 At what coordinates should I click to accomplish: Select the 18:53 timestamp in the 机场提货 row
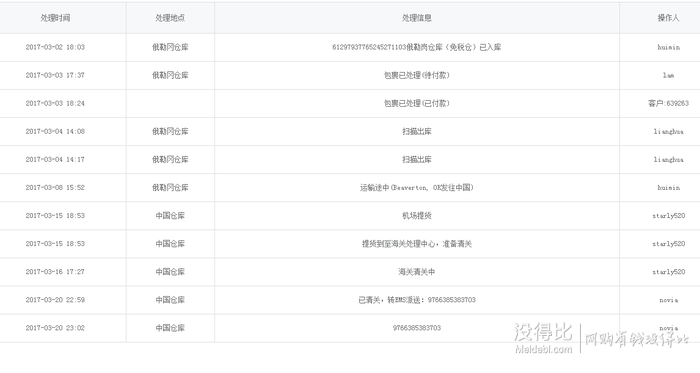tap(55, 216)
